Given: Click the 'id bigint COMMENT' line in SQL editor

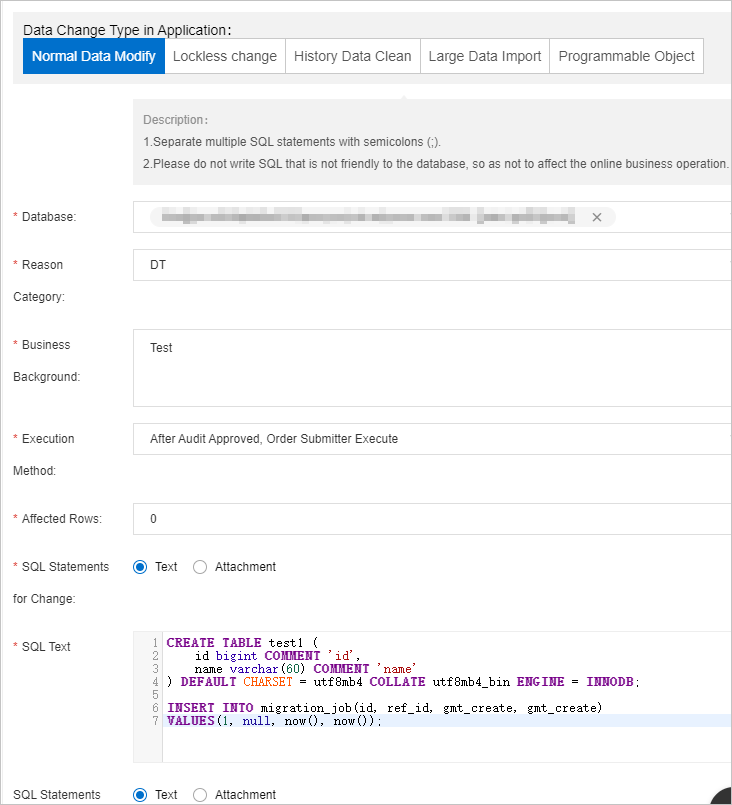Looking at the screenshot, I should (x=277, y=656).
